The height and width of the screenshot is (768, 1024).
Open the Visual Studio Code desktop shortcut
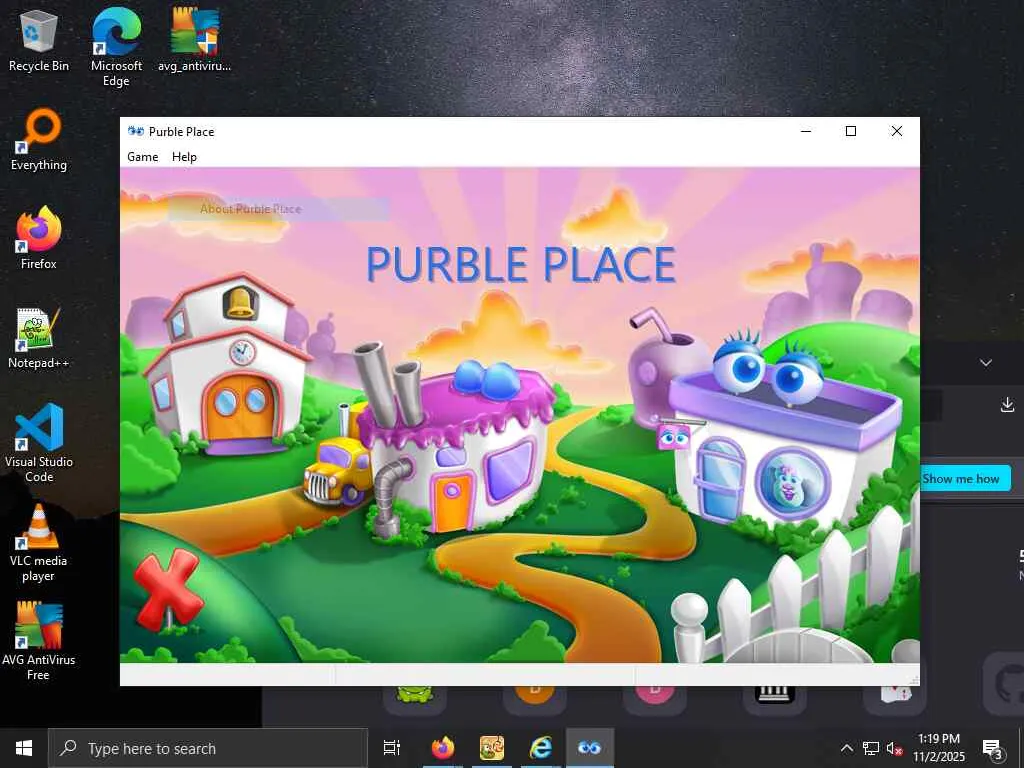tap(39, 443)
